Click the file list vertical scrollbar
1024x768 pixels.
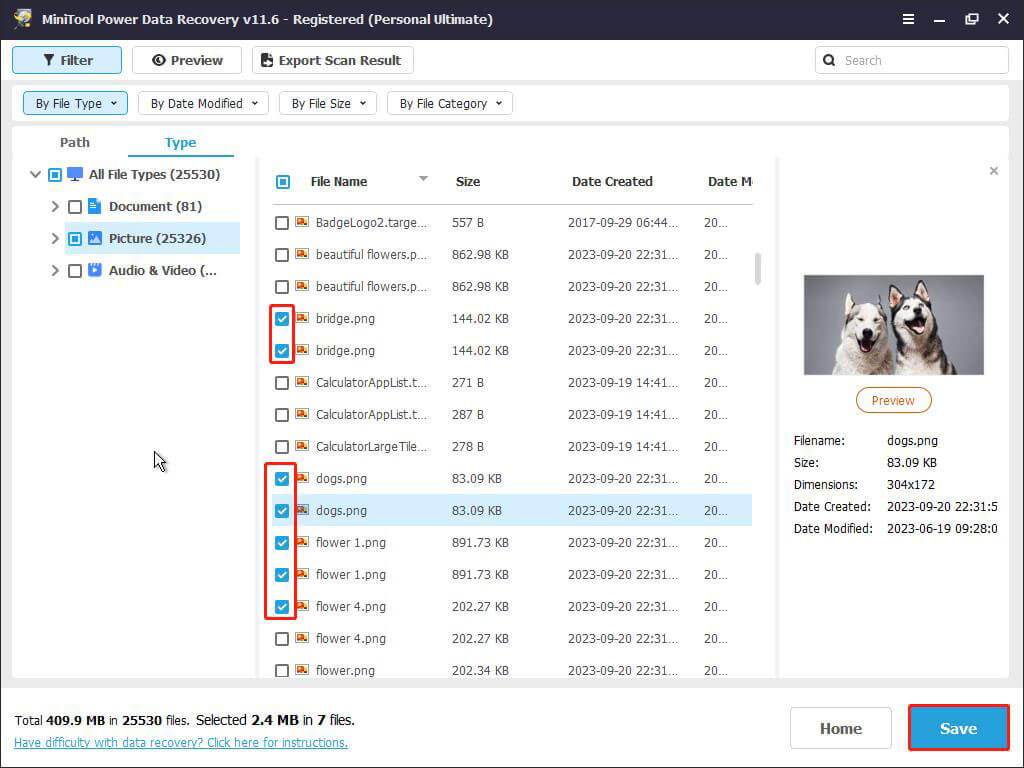(x=758, y=268)
